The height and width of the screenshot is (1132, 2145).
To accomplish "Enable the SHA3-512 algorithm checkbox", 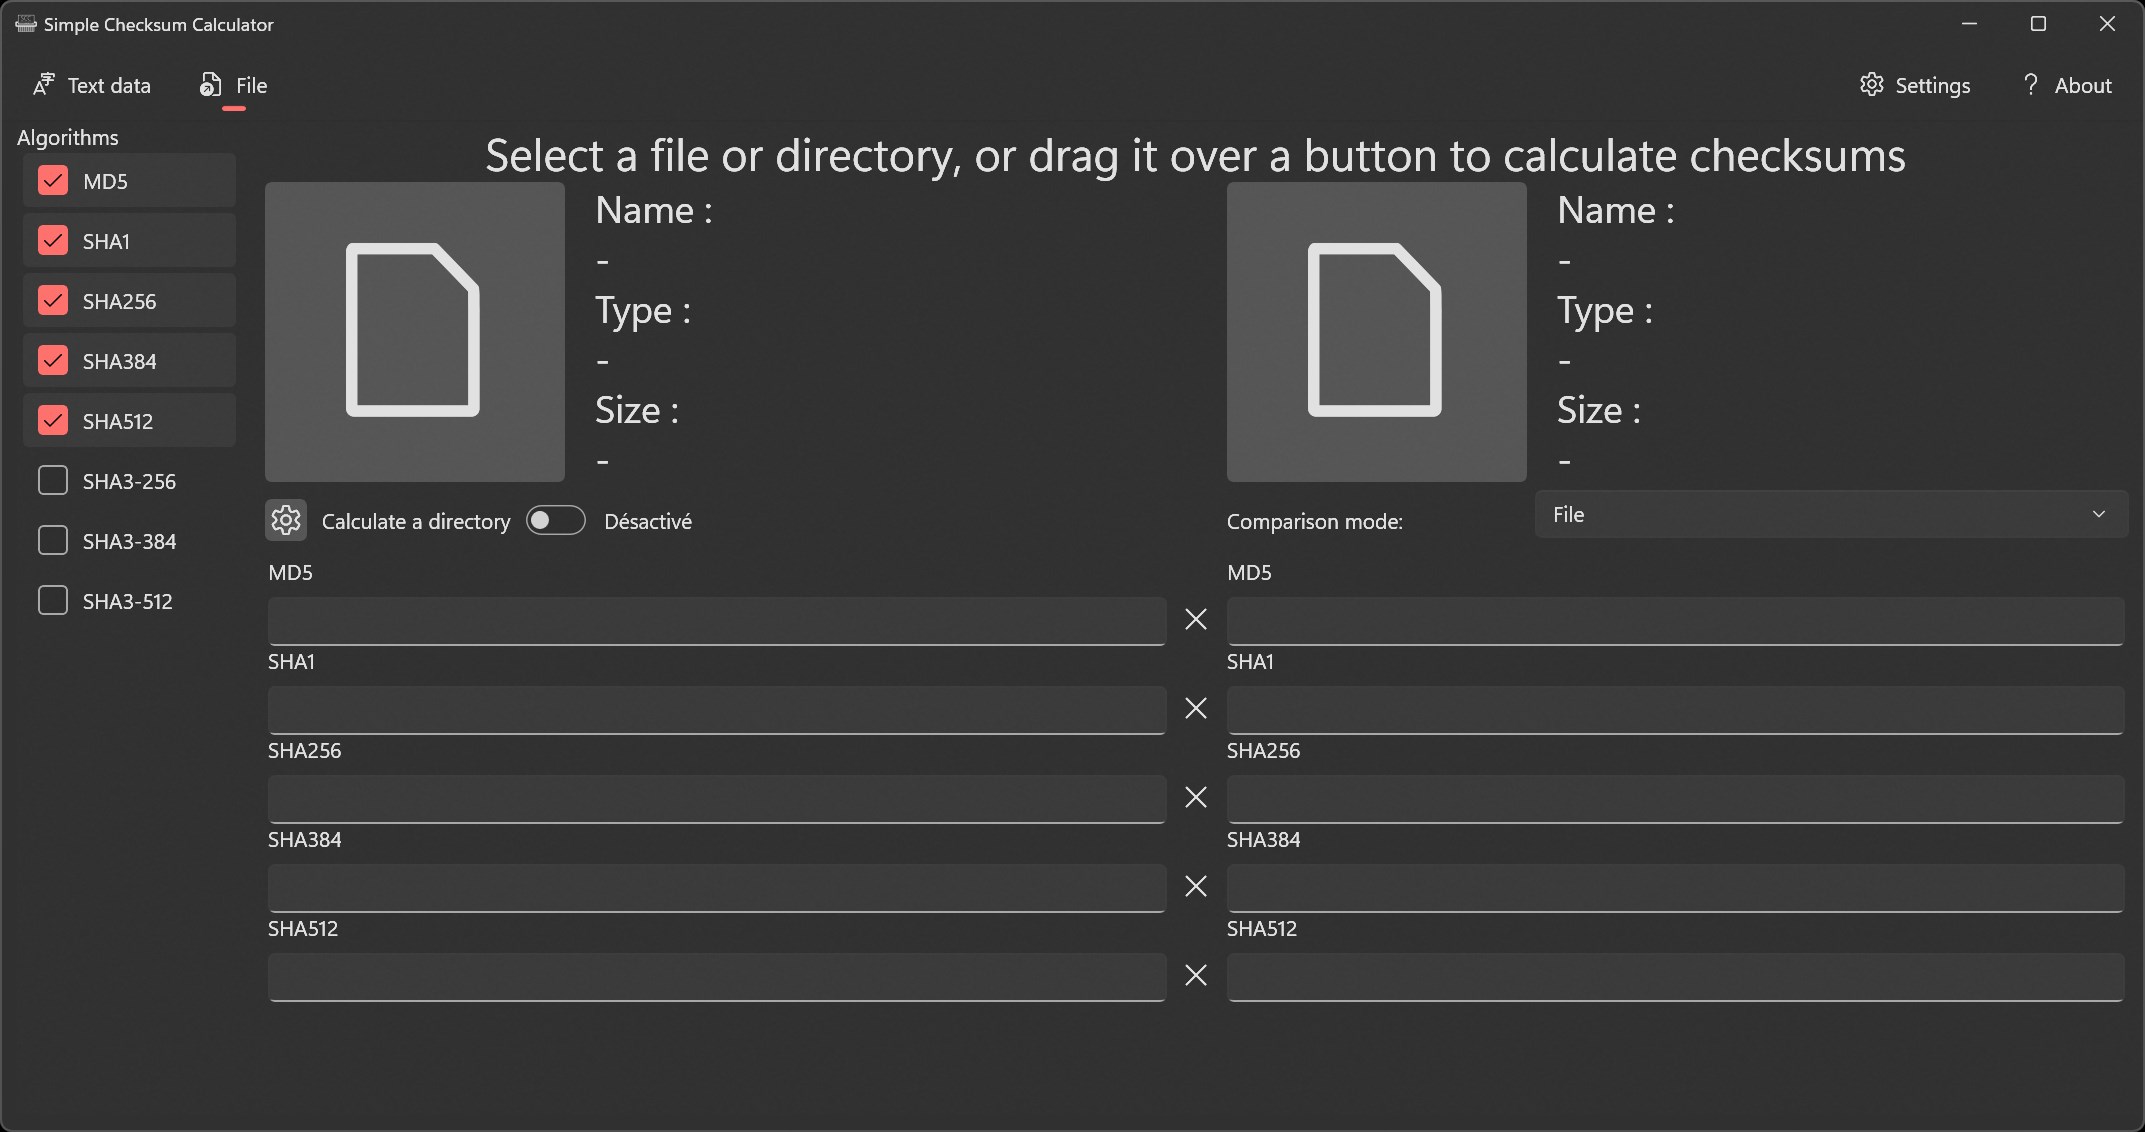I will [x=53, y=601].
